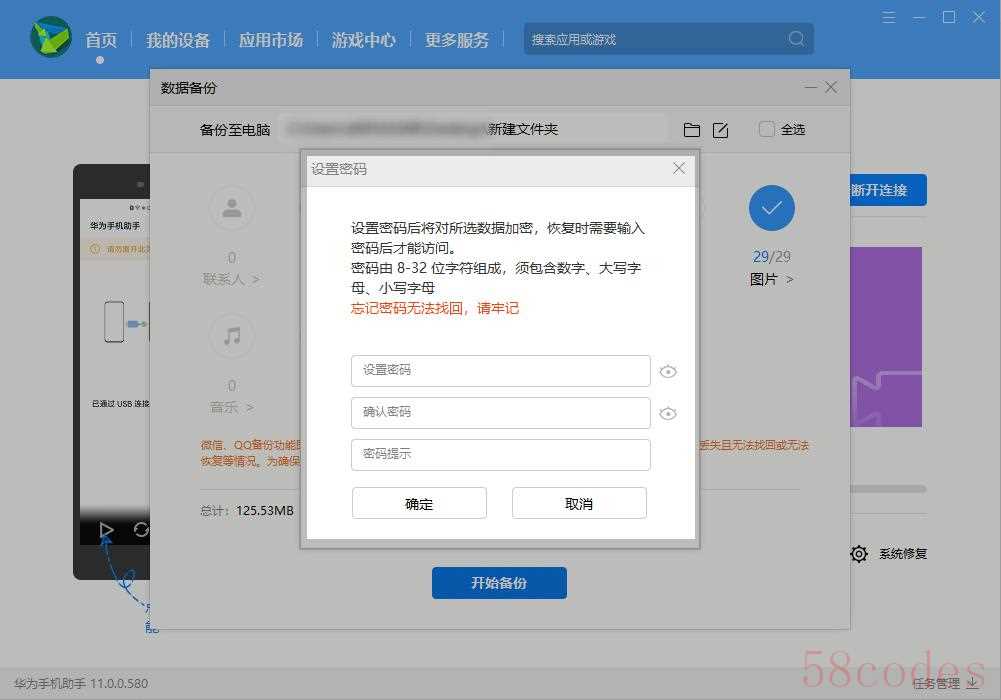Screen dimensions: 1001x700
Task: Open the hamburger menu in title bar
Action: (889, 17)
